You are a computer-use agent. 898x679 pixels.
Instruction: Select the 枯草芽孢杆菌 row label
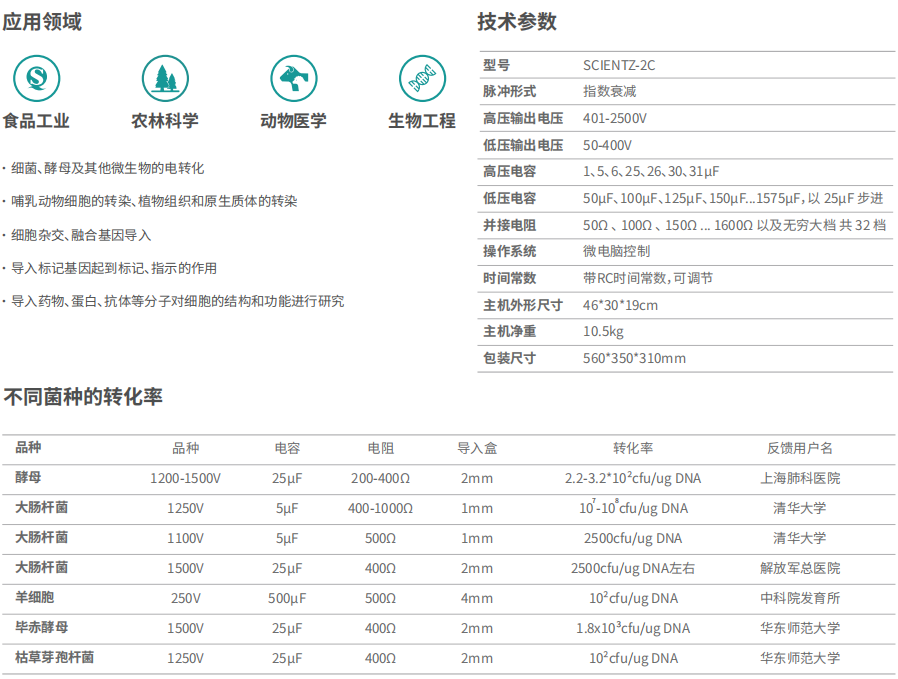click(x=55, y=658)
